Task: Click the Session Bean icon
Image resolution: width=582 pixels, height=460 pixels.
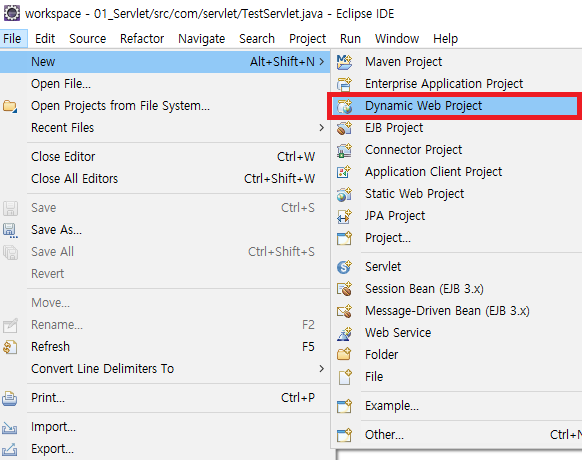Action: pos(344,288)
